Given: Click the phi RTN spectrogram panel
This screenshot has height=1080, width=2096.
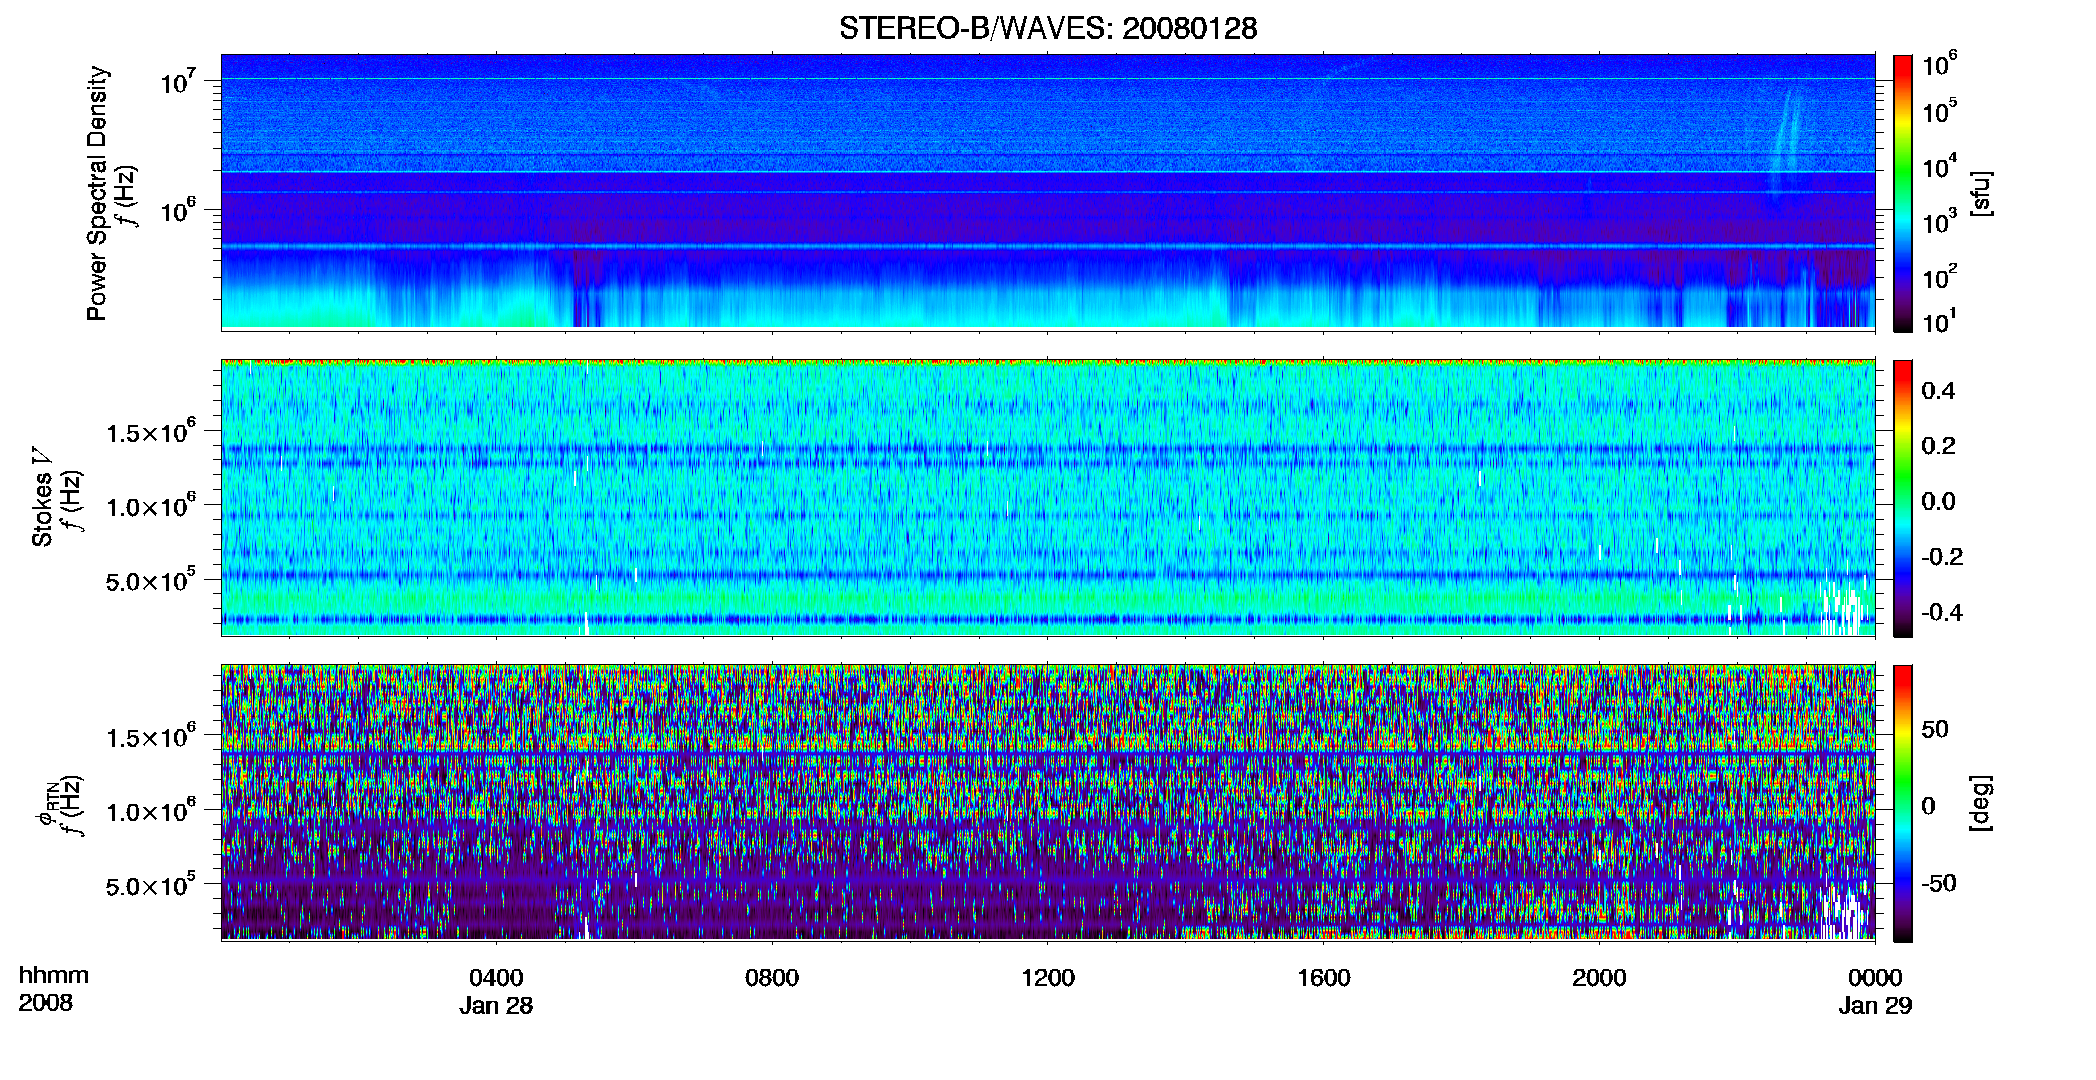Looking at the screenshot, I should (1048, 803).
